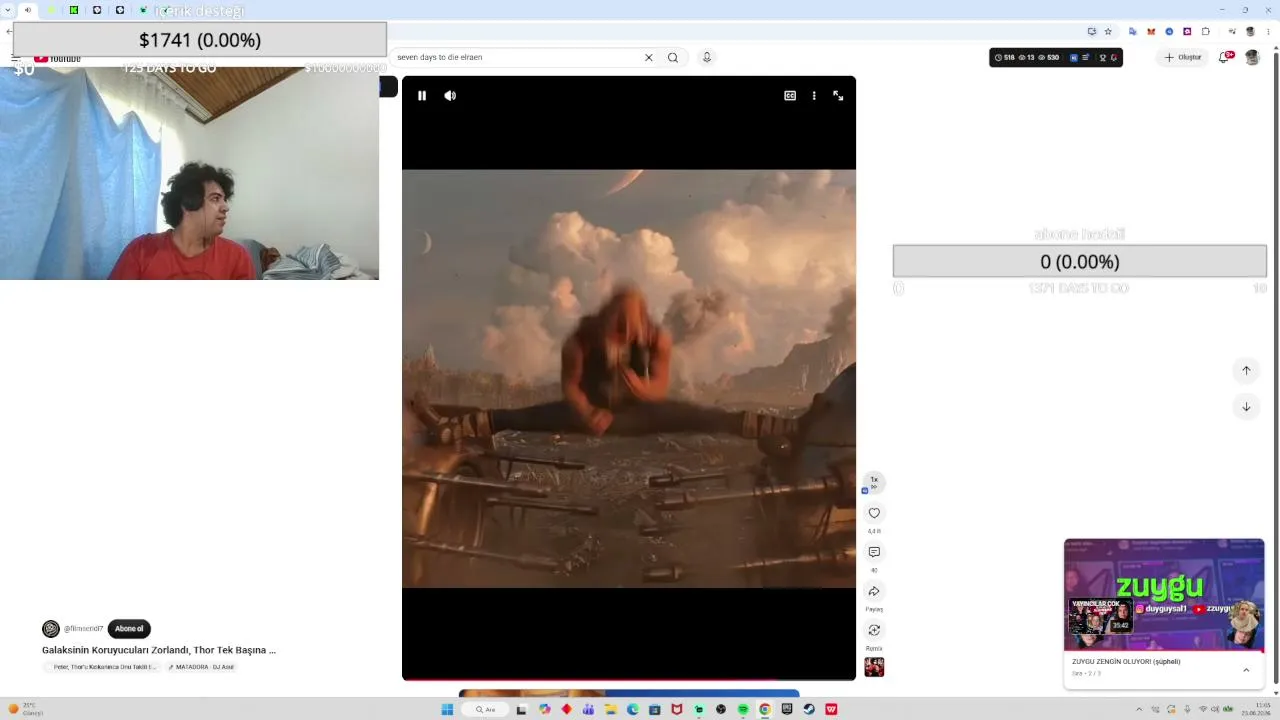The image size is (1280, 720).
Task: Pause the Shorts video
Action: tap(422, 96)
